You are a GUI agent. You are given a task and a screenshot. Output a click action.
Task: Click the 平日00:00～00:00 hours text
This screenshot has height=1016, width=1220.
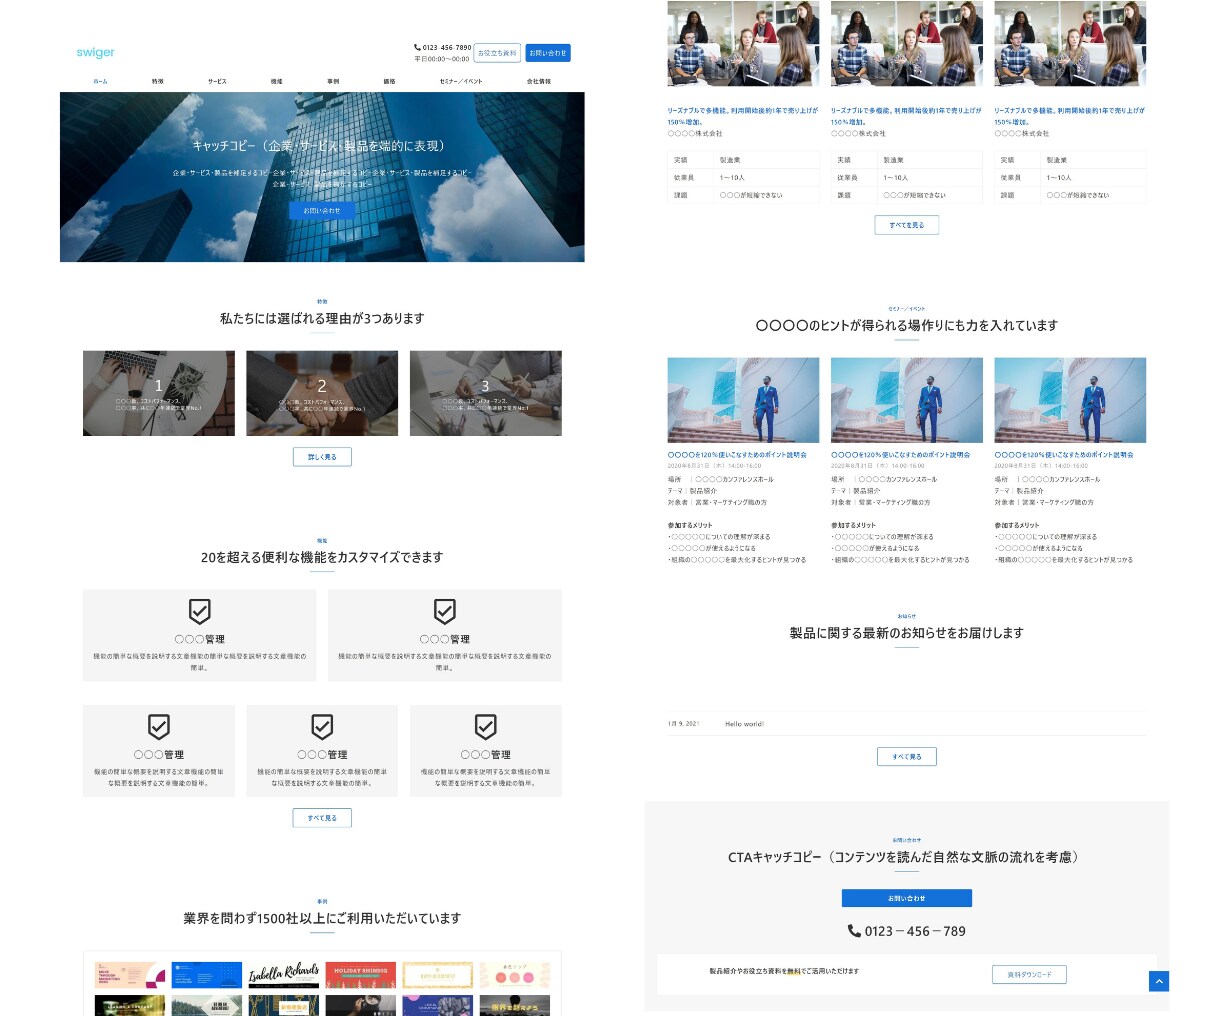click(x=442, y=59)
